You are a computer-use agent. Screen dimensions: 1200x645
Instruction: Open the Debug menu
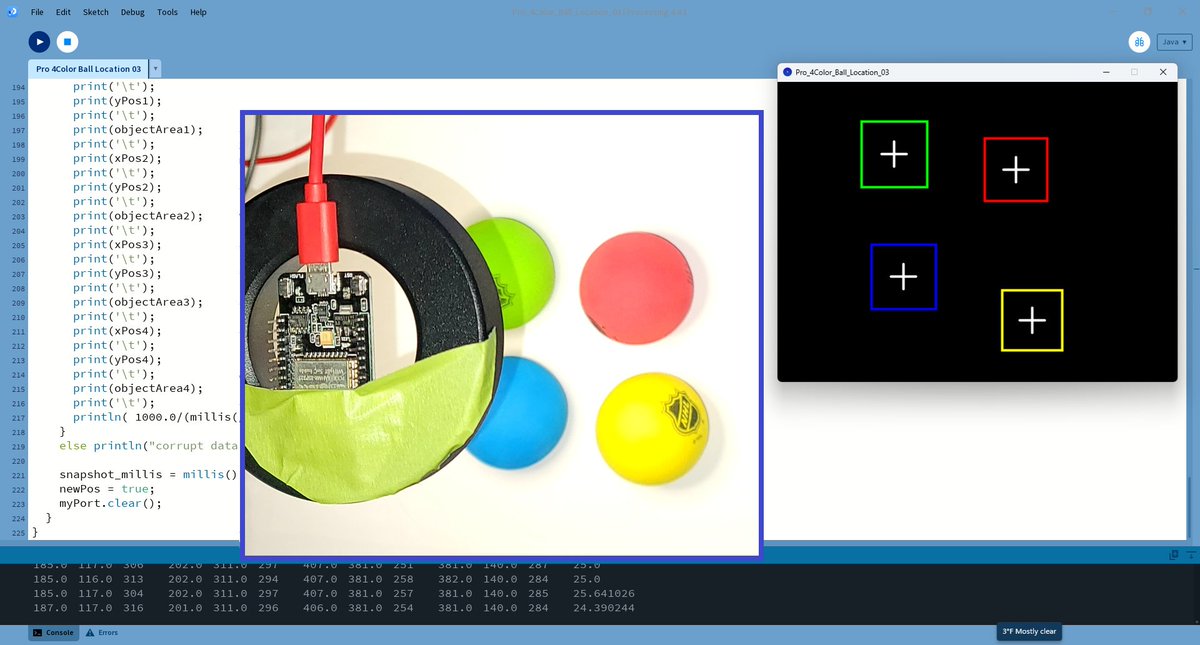(x=133, y=11)
